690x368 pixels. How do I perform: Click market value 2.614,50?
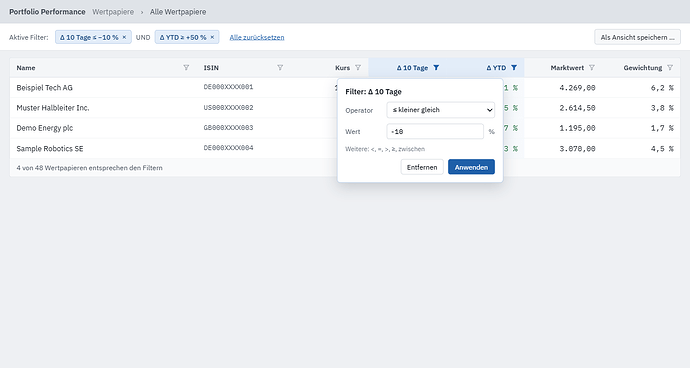point(577,108)
